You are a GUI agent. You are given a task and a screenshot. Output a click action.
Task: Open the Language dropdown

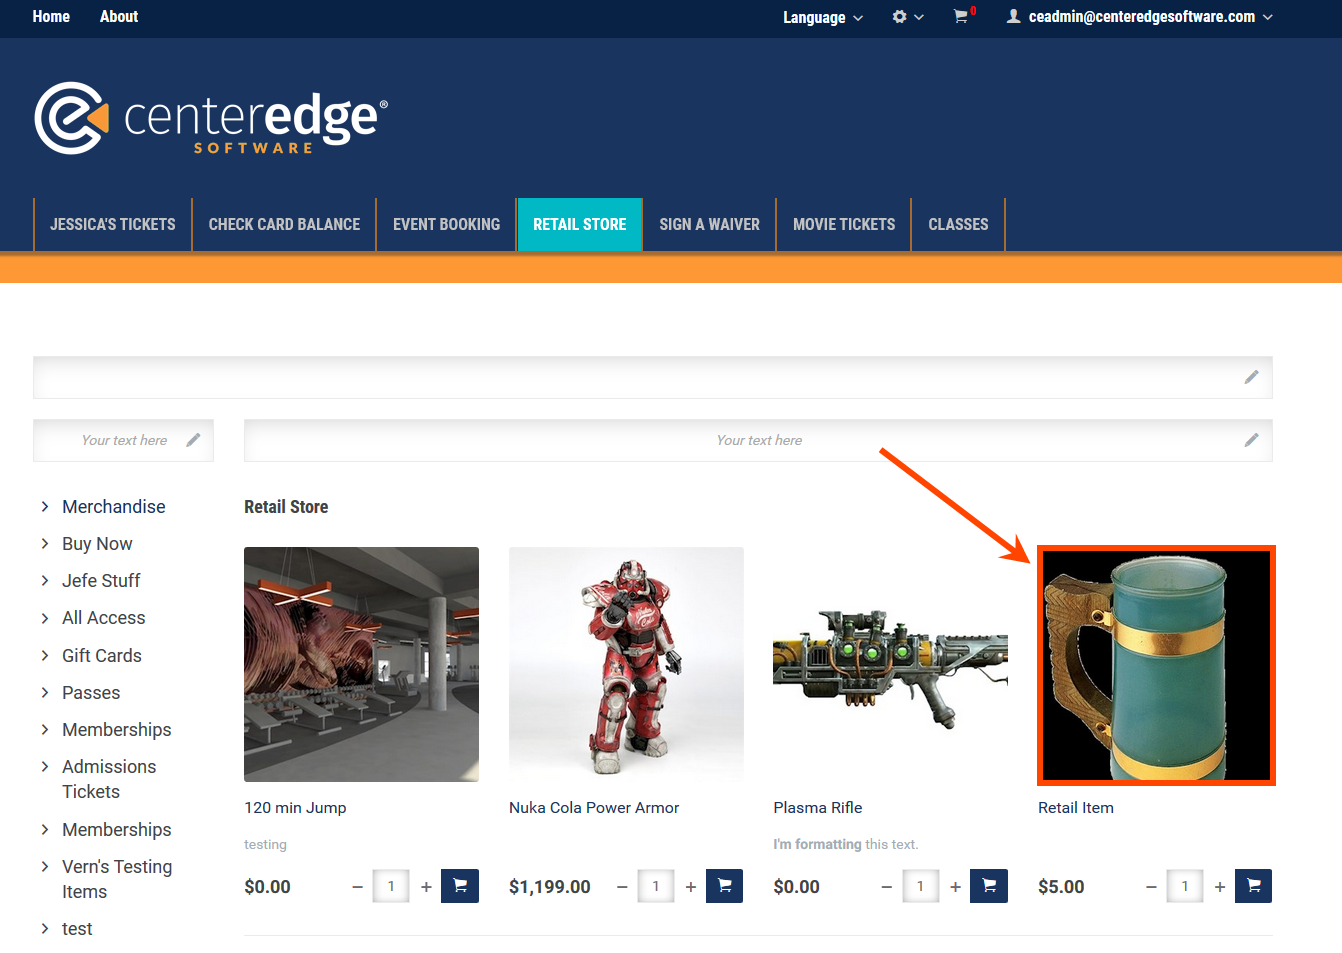click(x=823, y=17)
